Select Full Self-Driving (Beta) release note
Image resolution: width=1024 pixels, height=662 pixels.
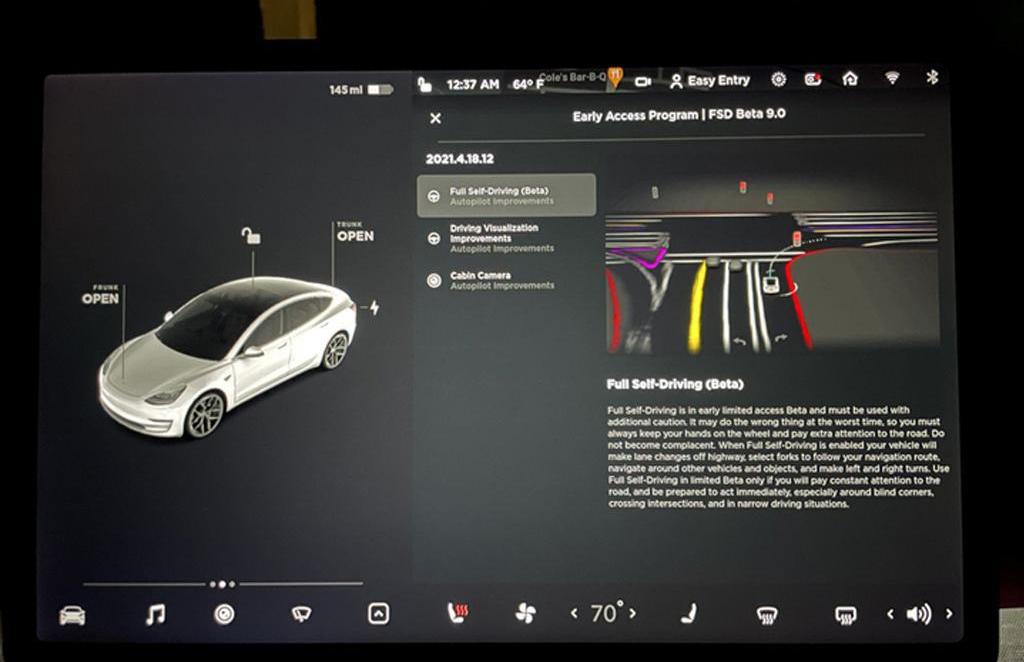(506, 195)
